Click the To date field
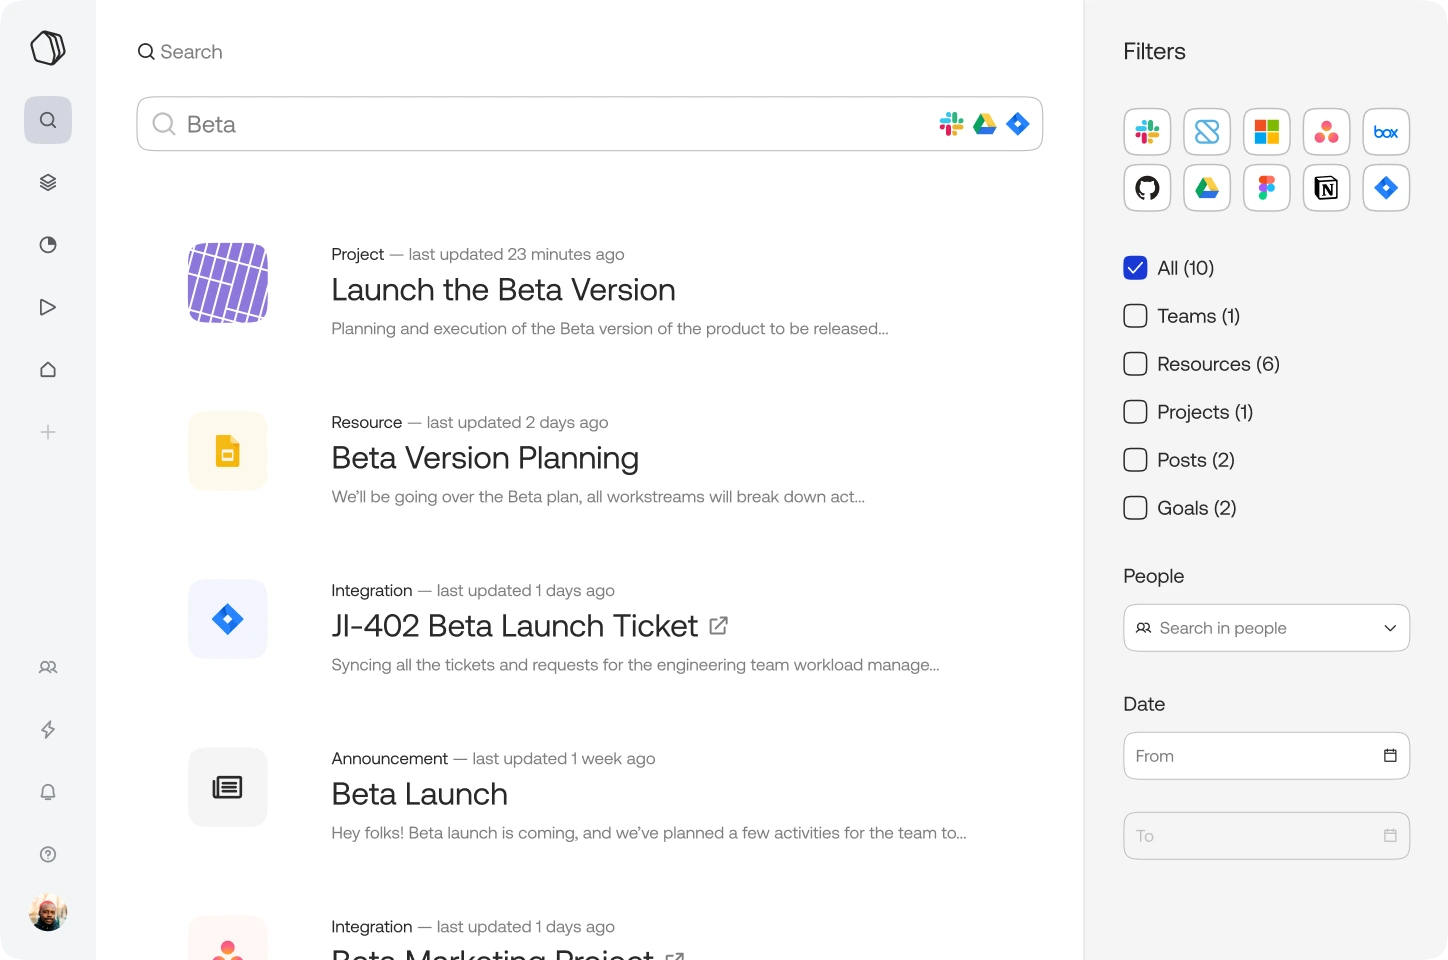The height and width of the screenshot is (960, 1448). click(x=1266, y=836)
